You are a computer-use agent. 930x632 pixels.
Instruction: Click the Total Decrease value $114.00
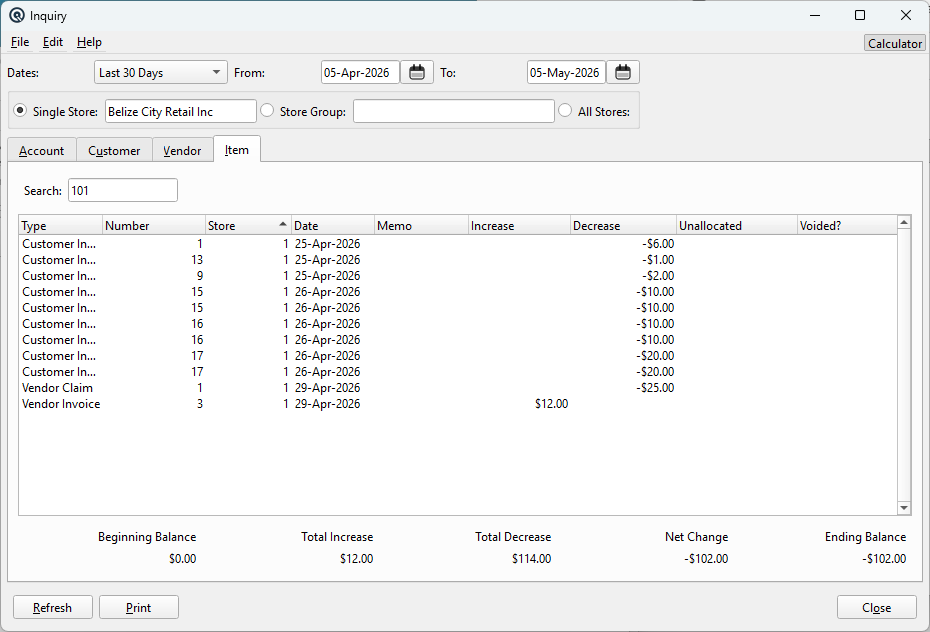pos(531,558)
